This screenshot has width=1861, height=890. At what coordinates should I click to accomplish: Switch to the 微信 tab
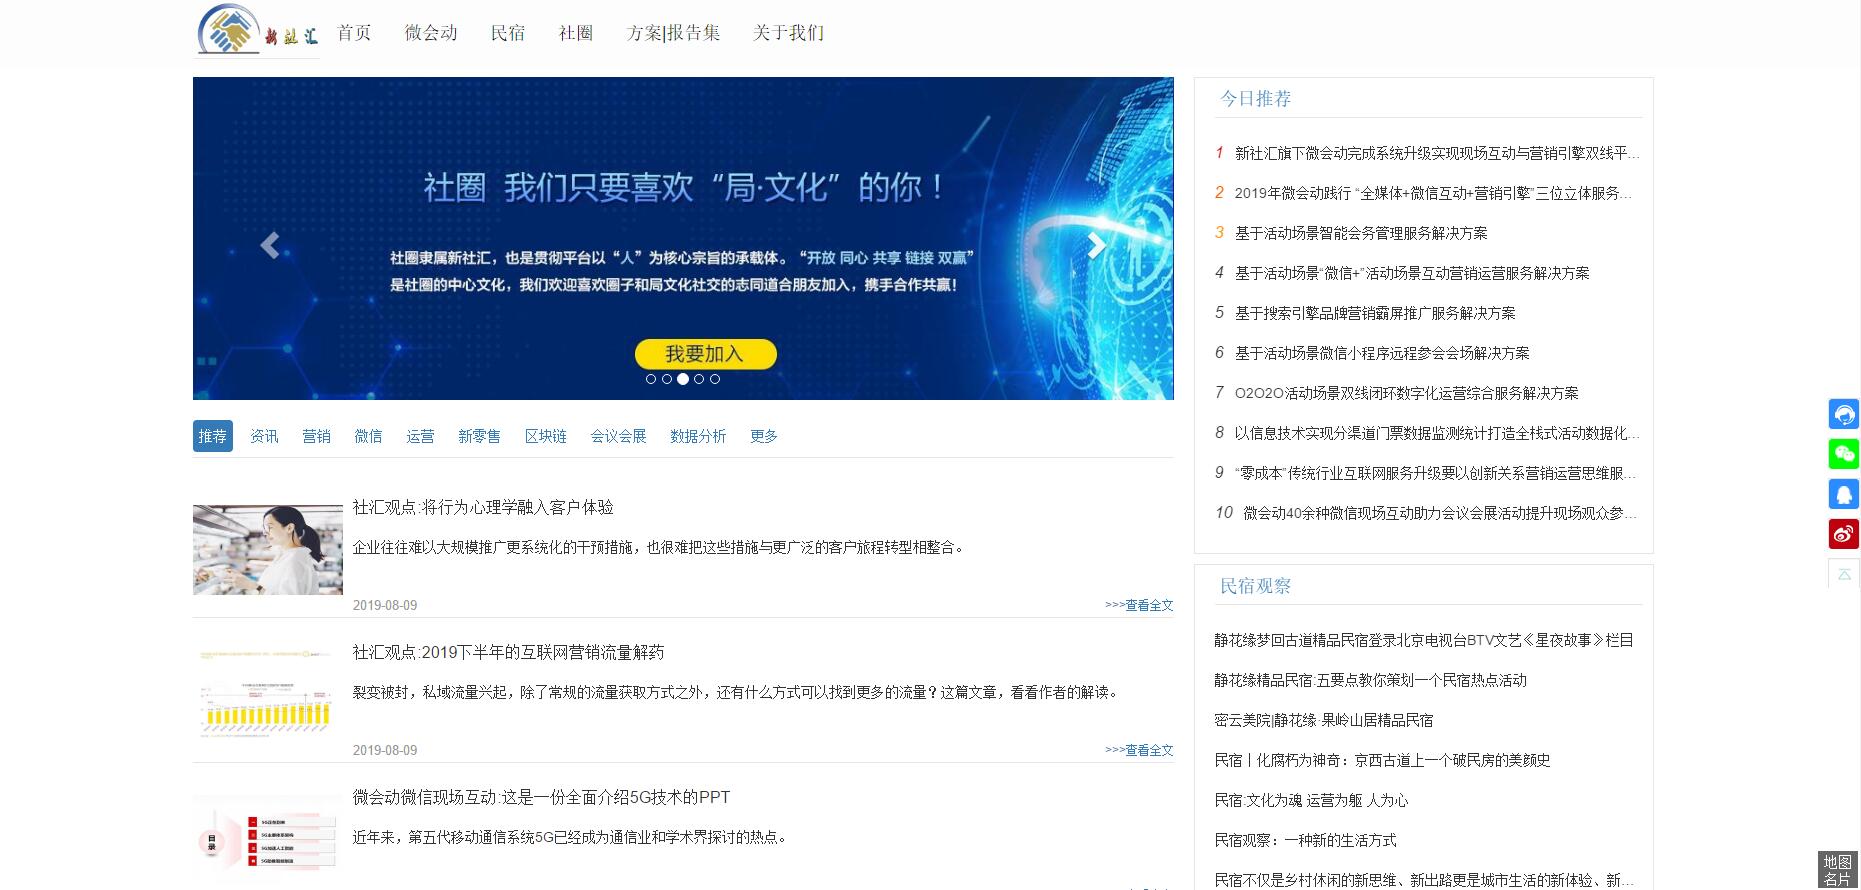(x=368, y=436)
